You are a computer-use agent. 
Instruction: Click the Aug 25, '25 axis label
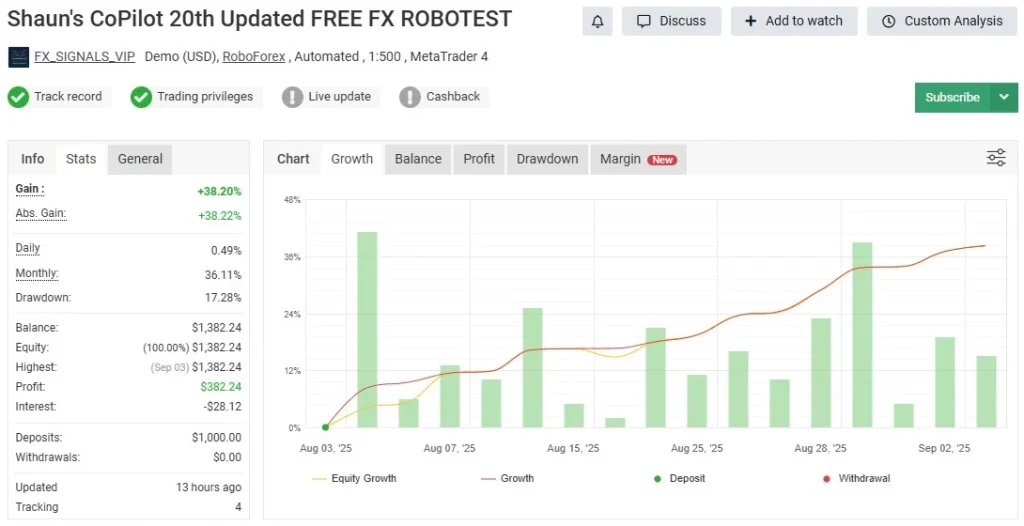(x=697, y=448)
